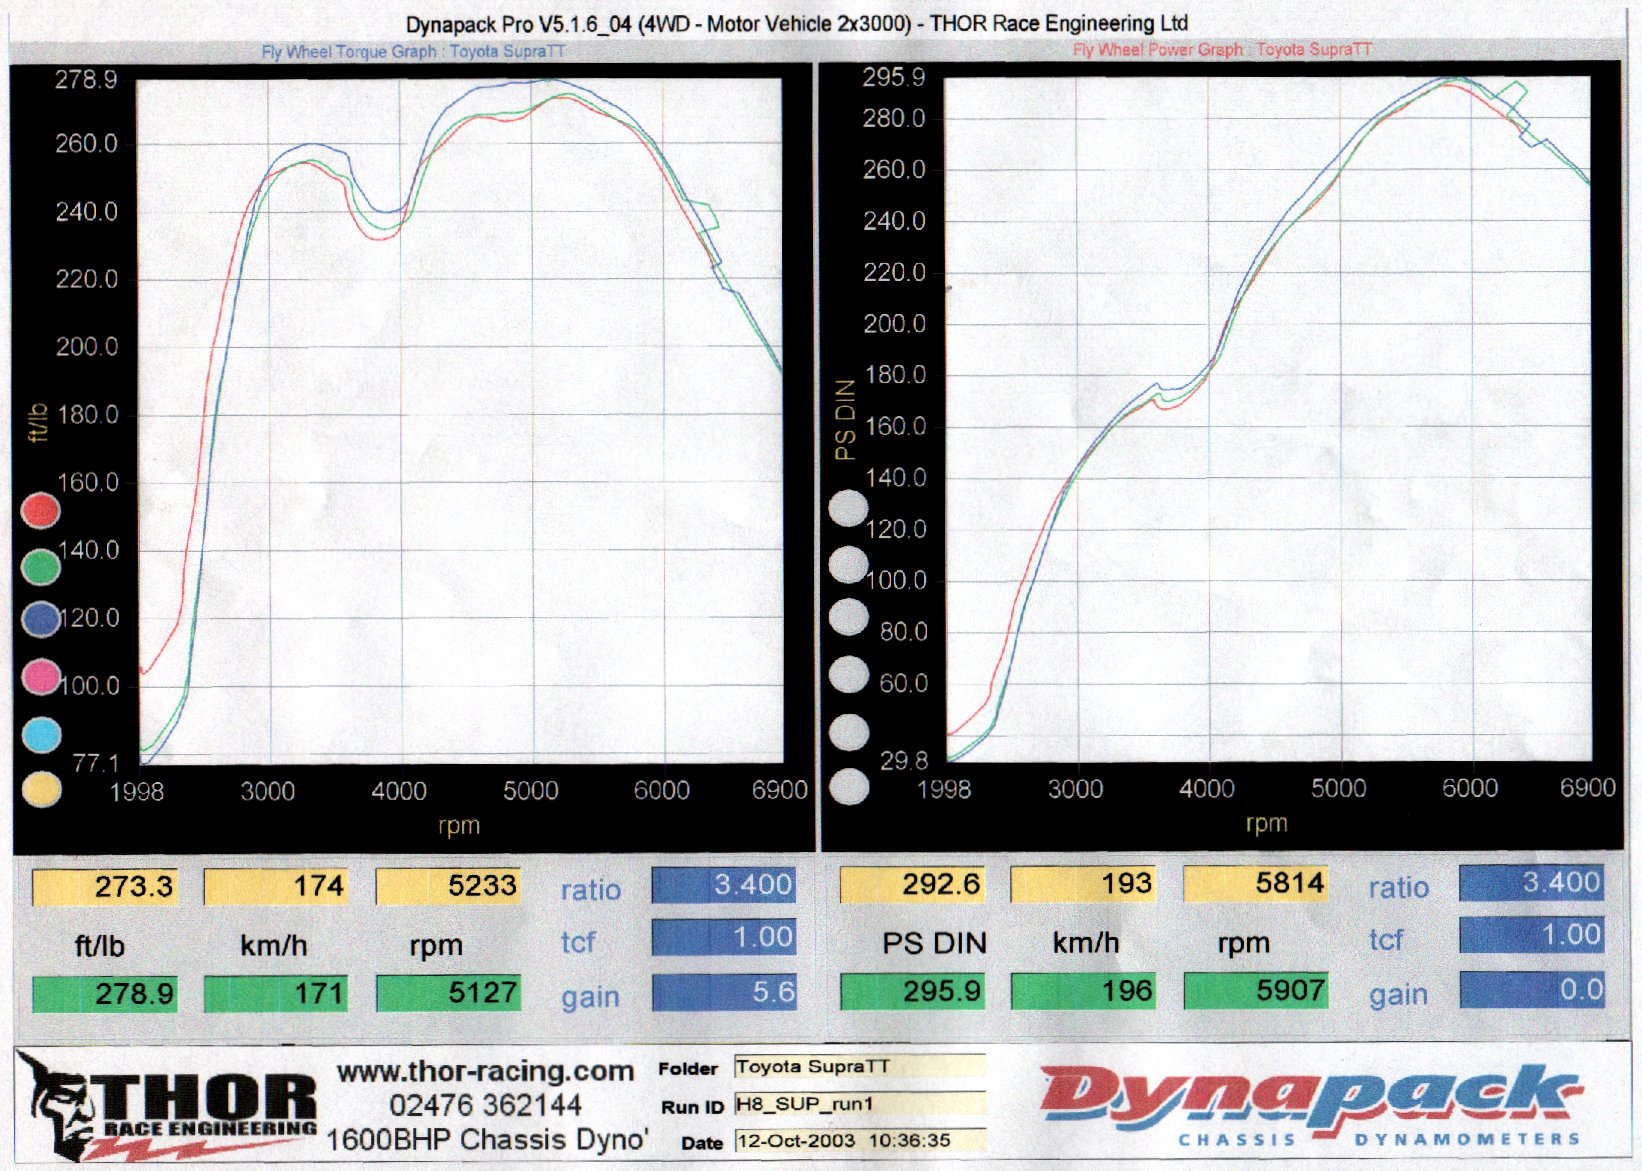
Task: Click the Fly Wheel Torque Graph title
Action: pyautogui.click(x=413, y=51)
